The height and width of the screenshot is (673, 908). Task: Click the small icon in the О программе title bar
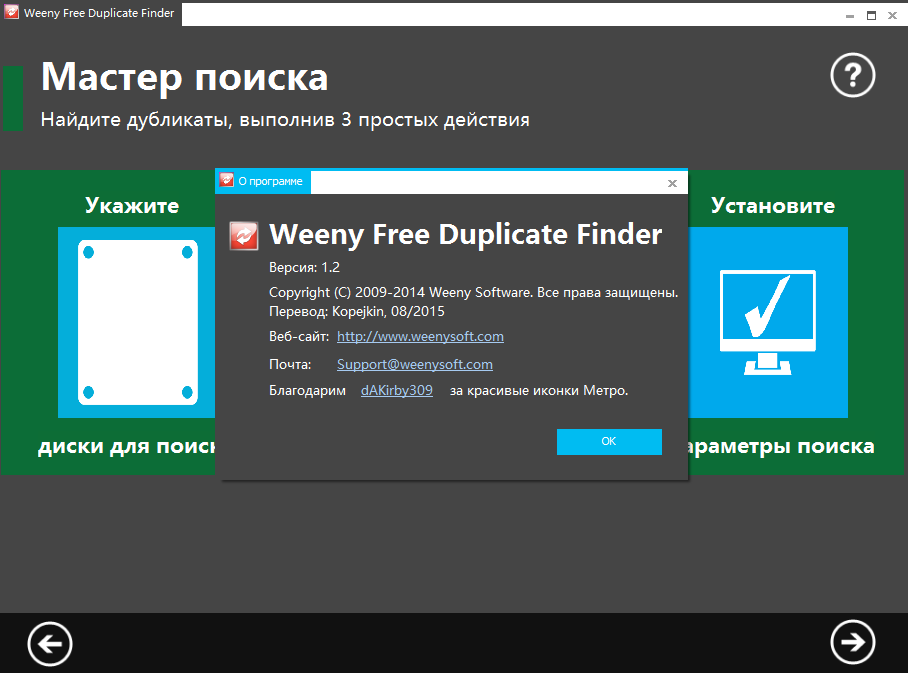pos(226,181)
